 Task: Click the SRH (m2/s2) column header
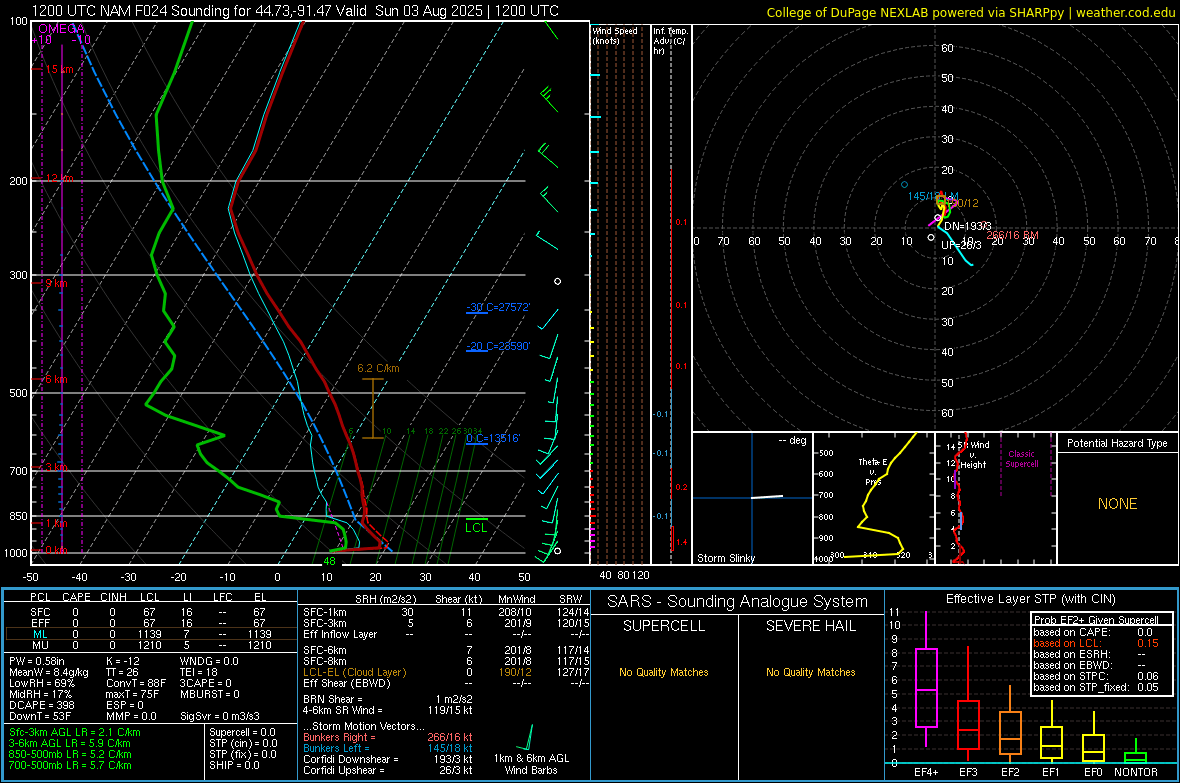[x=385, y=599]
